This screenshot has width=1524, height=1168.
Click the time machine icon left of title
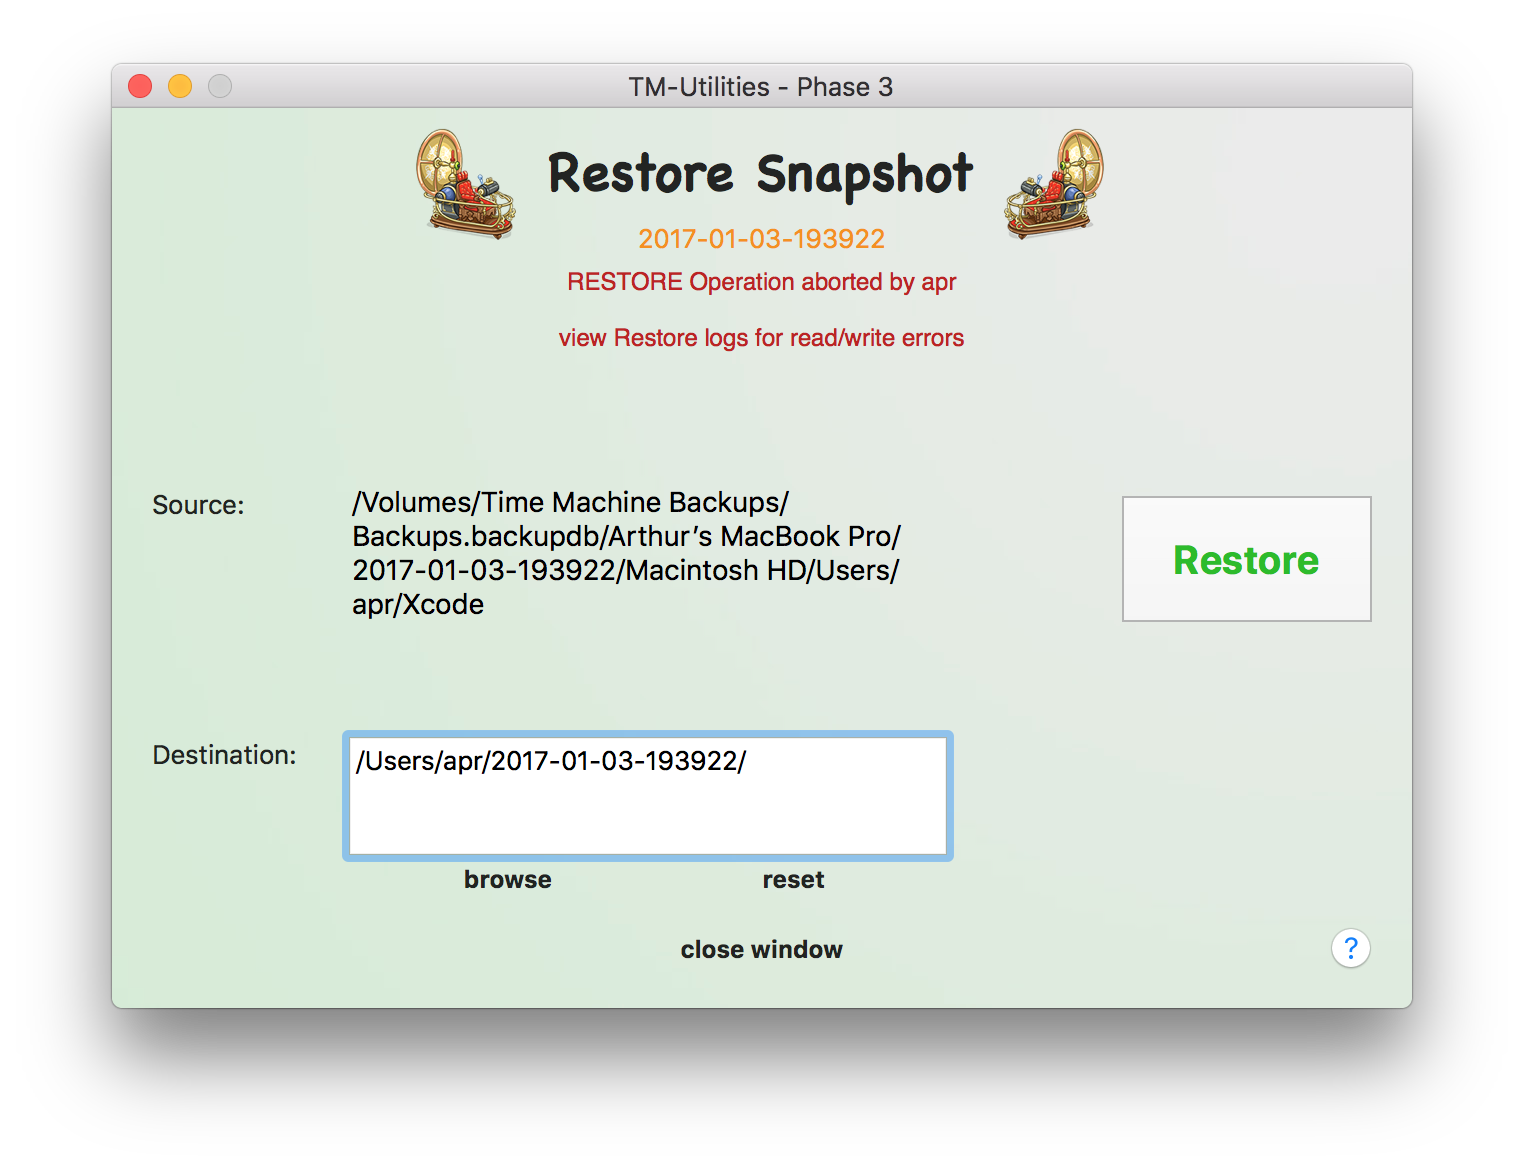[466, 184]
